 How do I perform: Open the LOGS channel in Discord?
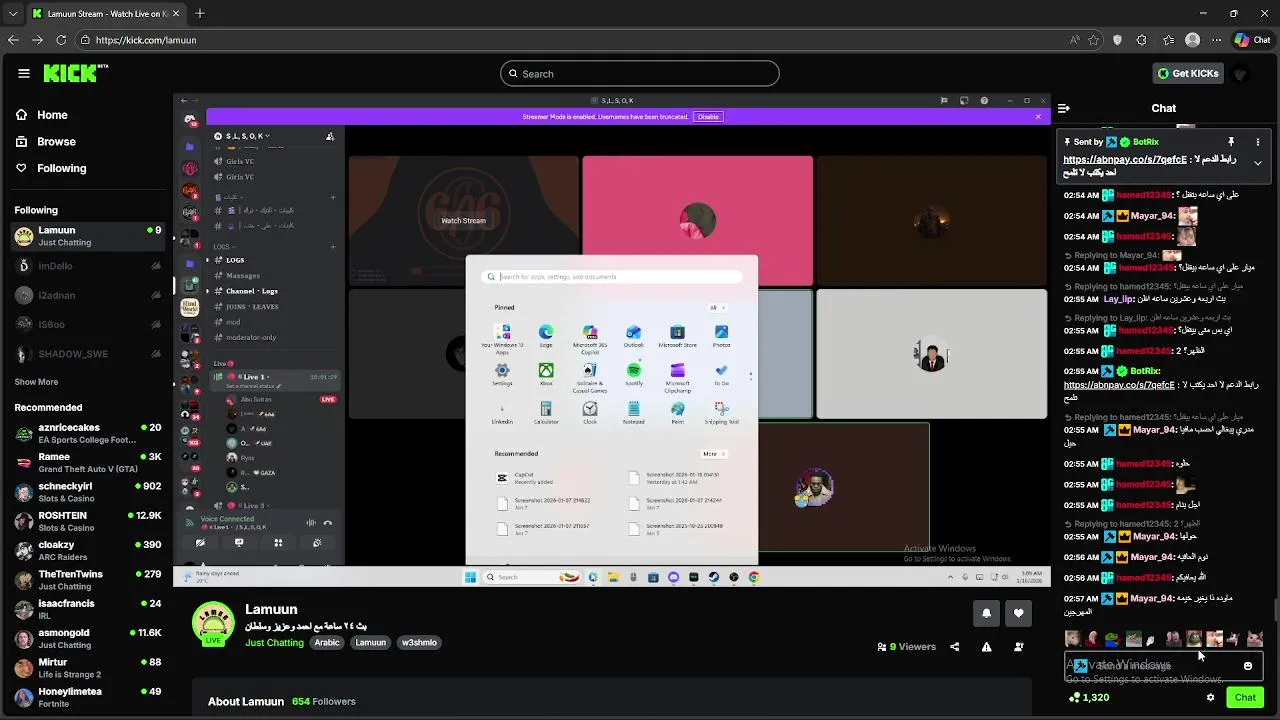[235, 260]
